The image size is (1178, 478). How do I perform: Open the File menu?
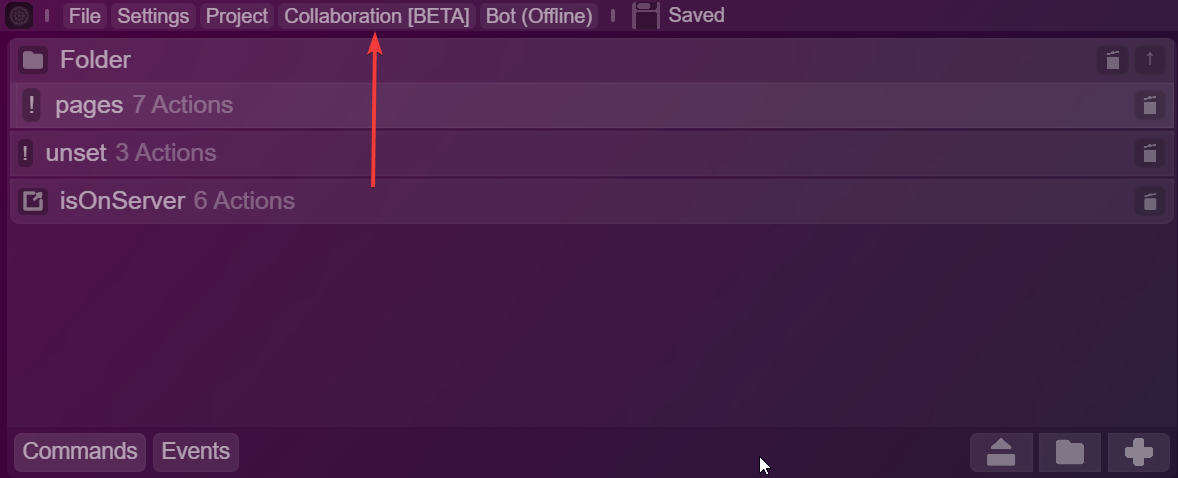pyautogui.click(x=85, y=16)
